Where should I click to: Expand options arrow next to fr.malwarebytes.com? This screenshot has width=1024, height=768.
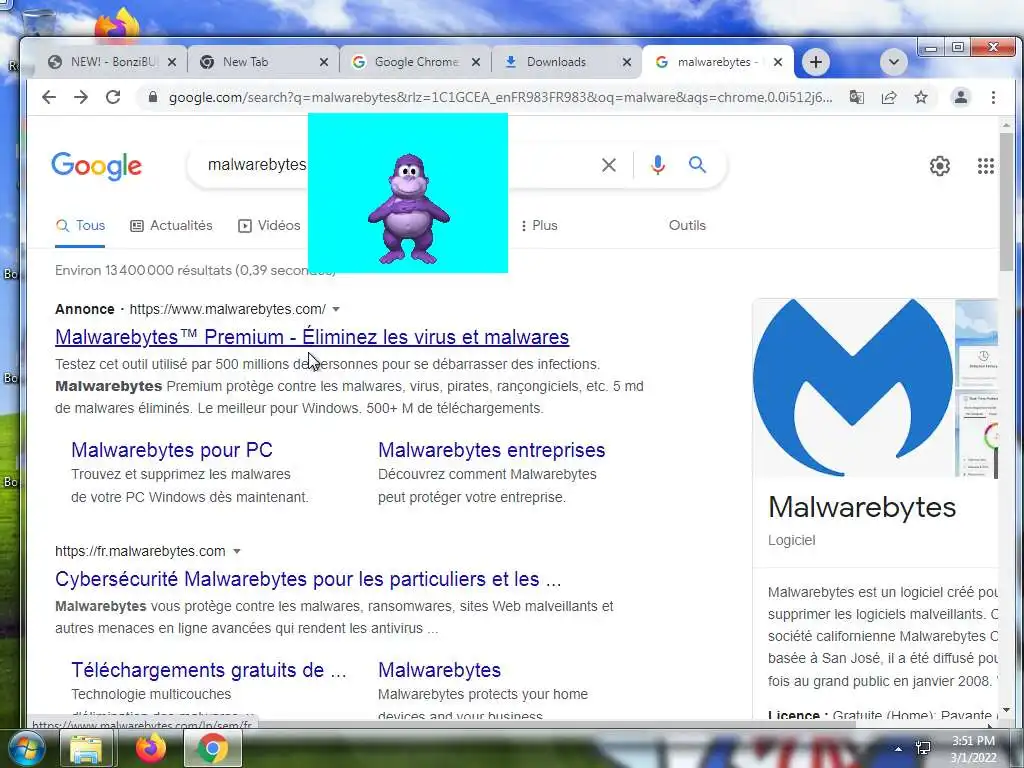pos(236,551)
